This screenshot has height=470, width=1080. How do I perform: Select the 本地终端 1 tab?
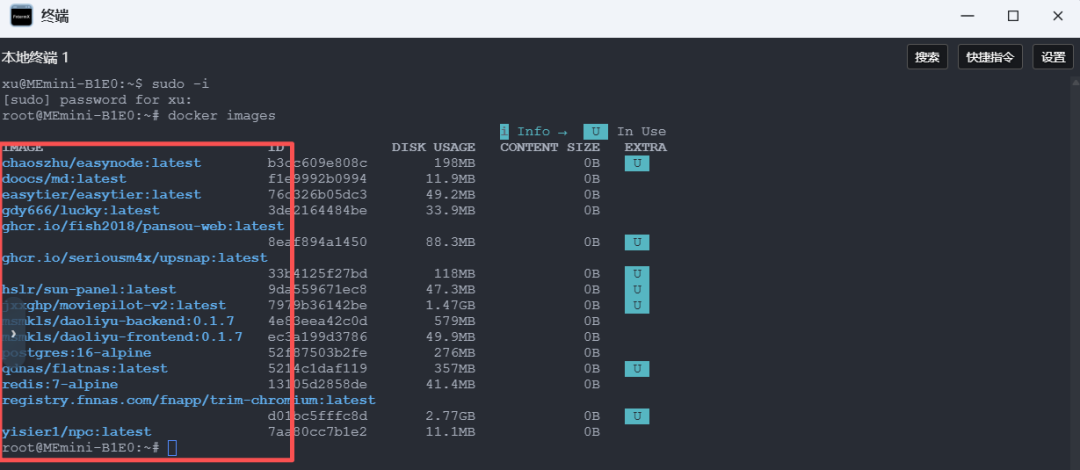point(35,58)
